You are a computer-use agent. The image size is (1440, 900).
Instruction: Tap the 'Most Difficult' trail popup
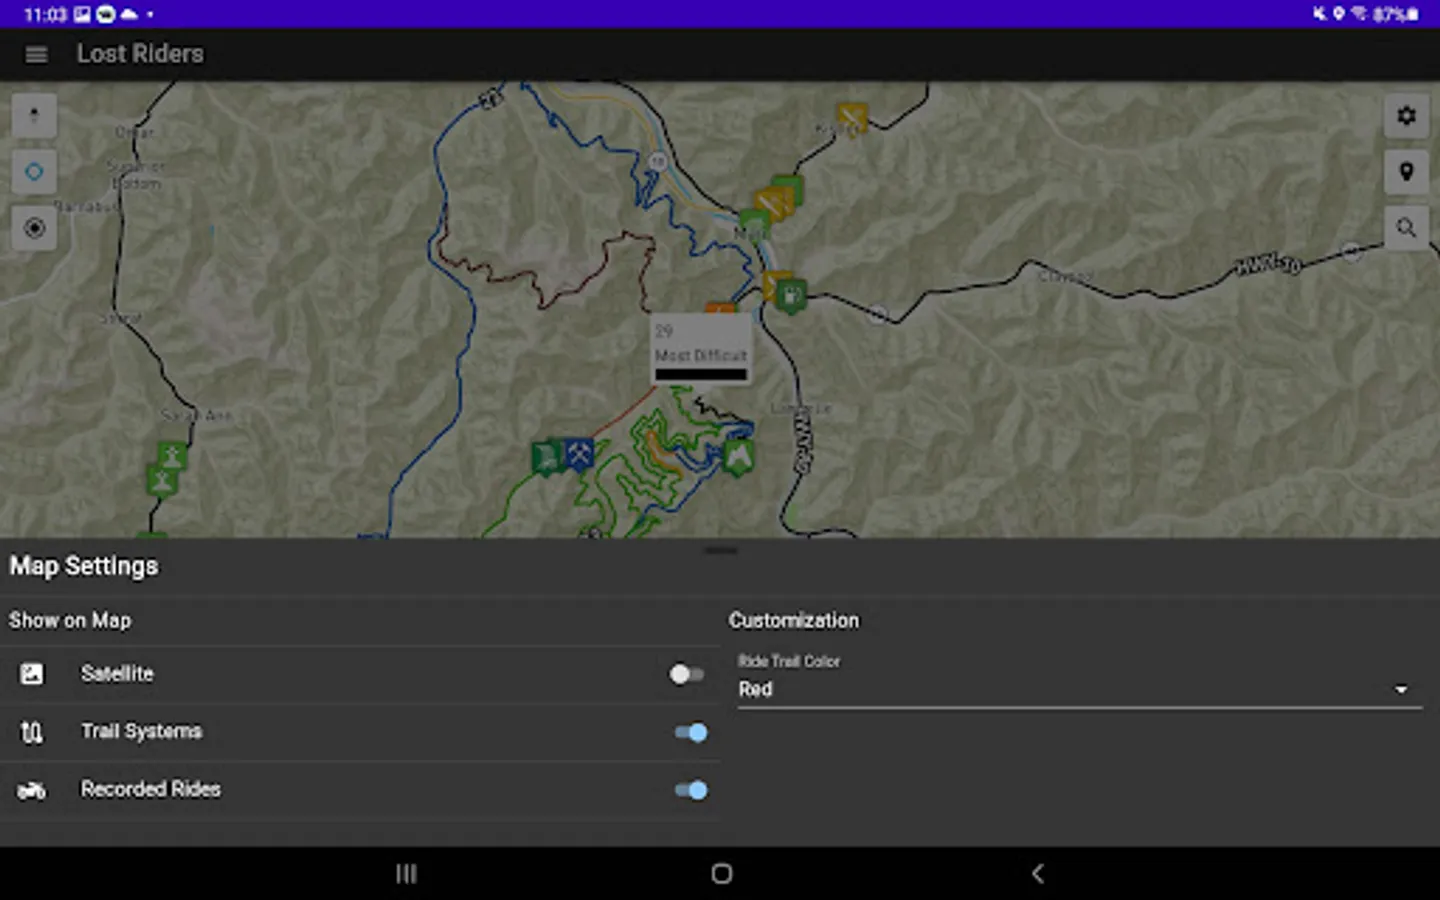(x=701, y=351)
